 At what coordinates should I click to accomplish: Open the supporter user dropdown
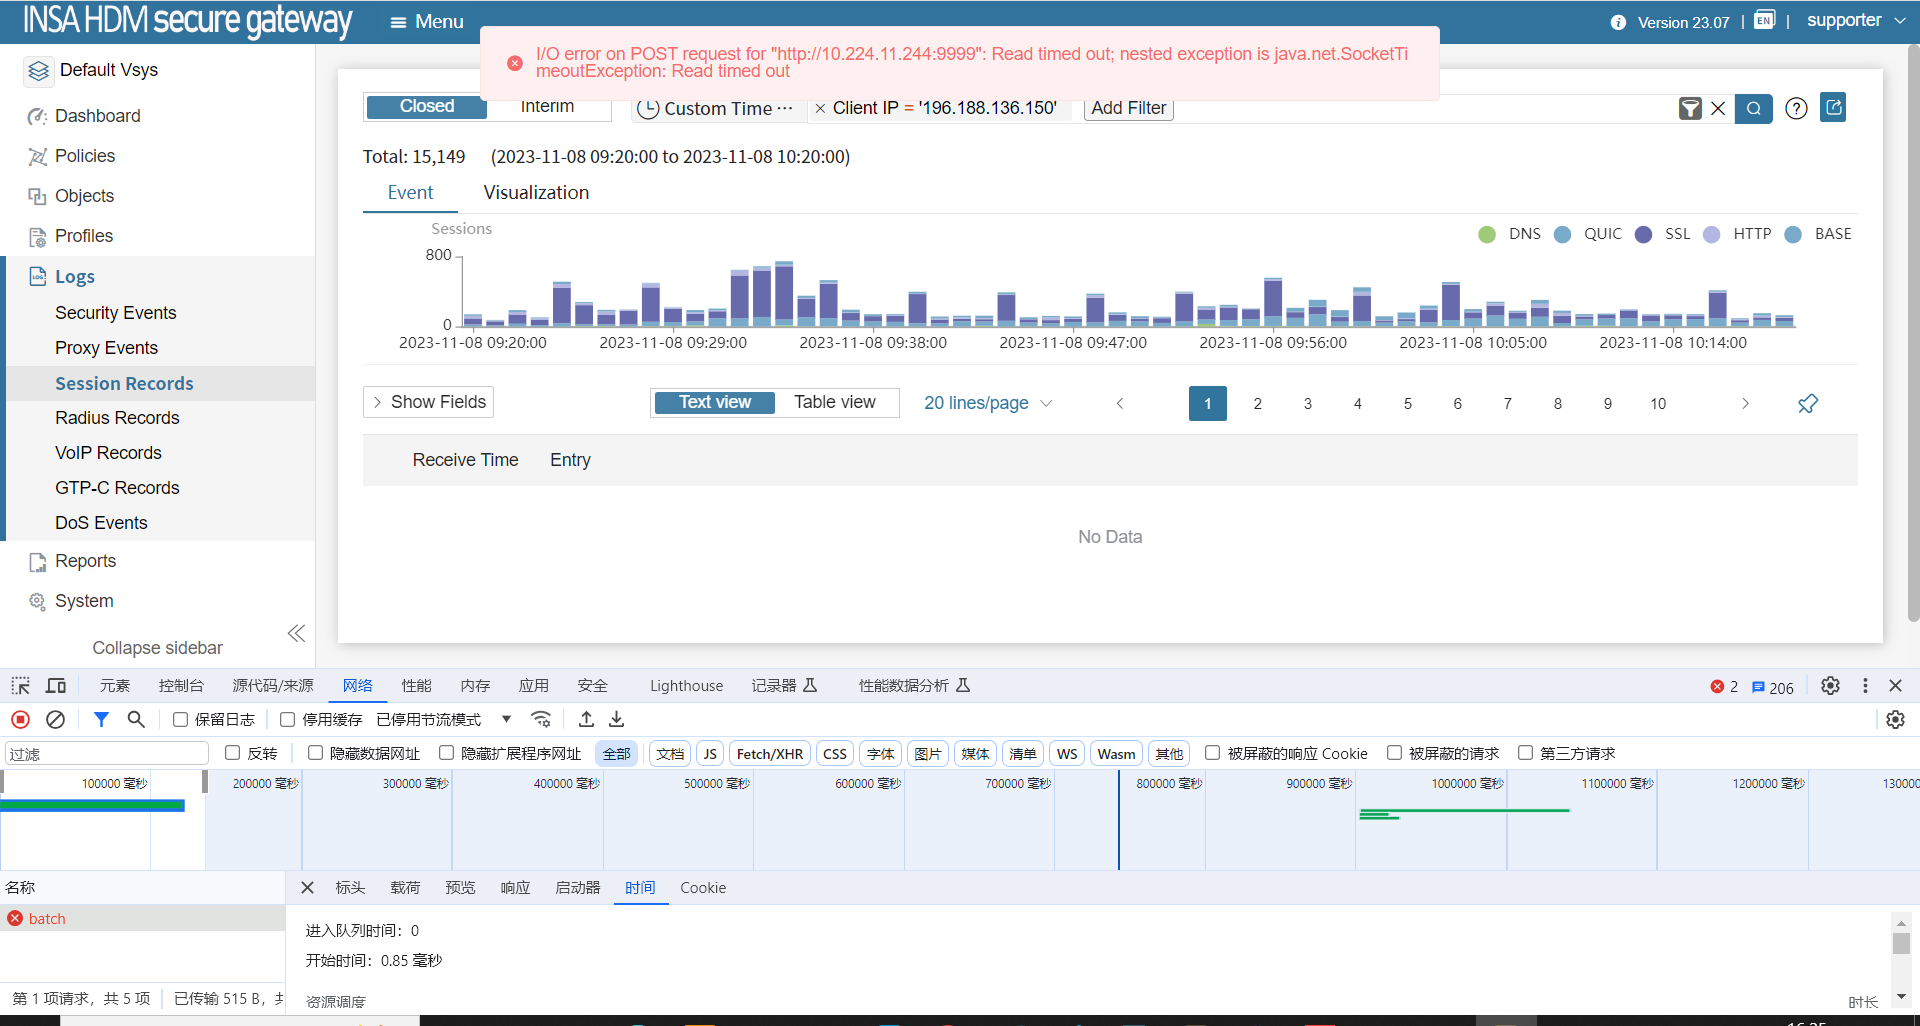(x=1855, y=21)
